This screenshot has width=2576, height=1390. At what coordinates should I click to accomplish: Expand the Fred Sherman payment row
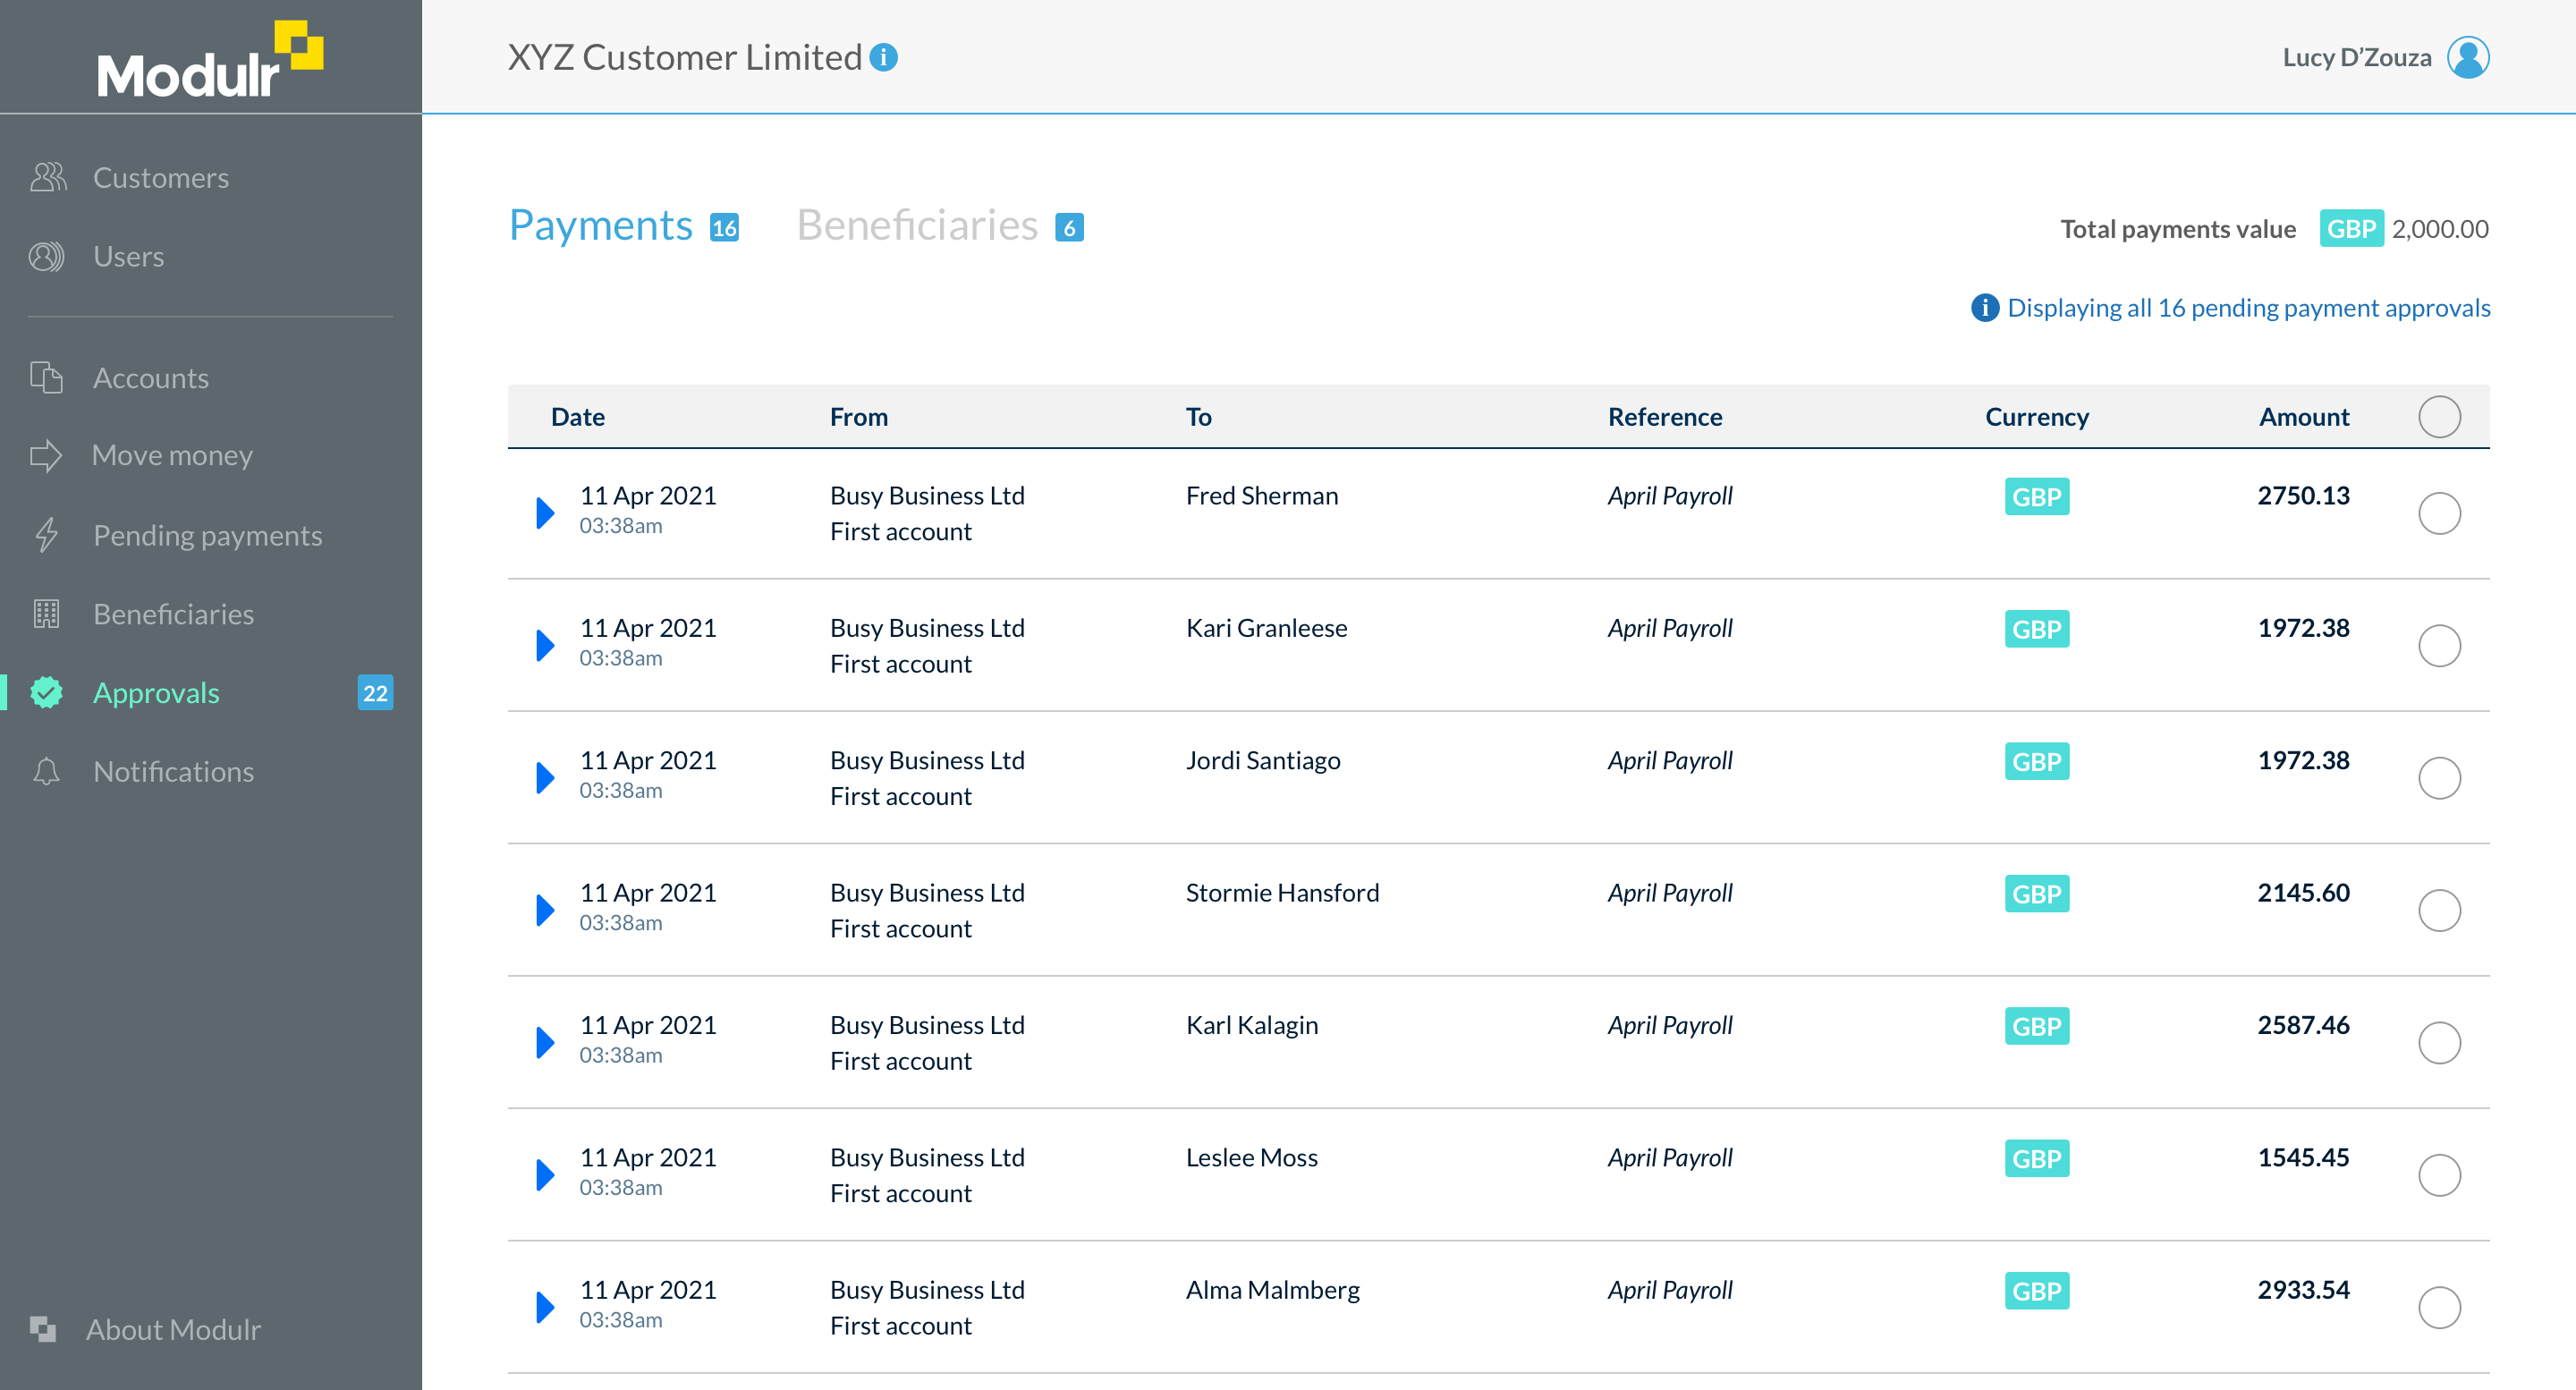tap(545, 513)
